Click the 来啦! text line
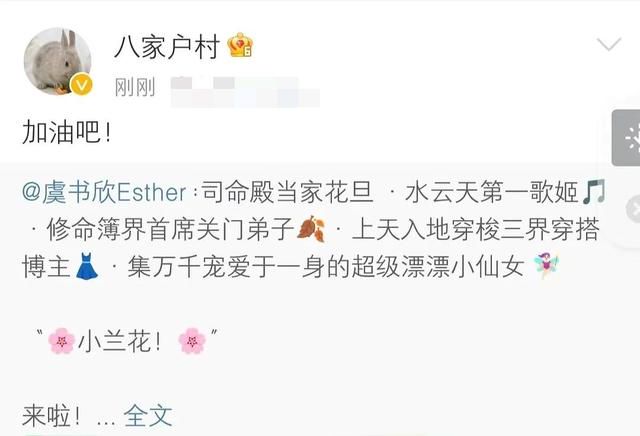Image resolution: width=640 pixels, height=436 pixels. pyautogui.click(x=51, y=416)
